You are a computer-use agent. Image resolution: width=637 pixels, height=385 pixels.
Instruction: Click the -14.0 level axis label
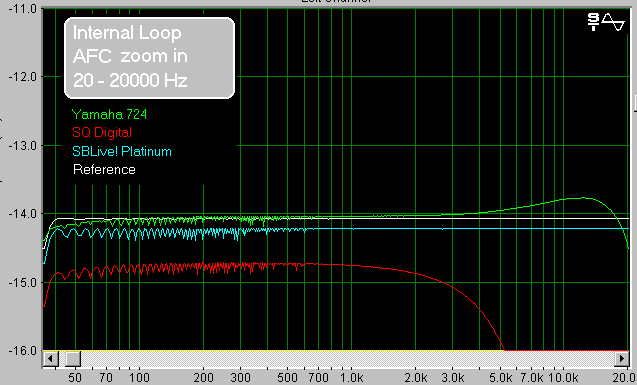click(x=22, y=213)
